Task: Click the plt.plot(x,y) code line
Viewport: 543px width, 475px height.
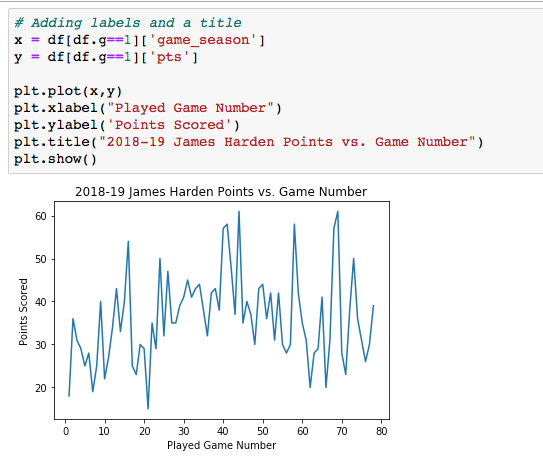Action: tap(68, 91)
